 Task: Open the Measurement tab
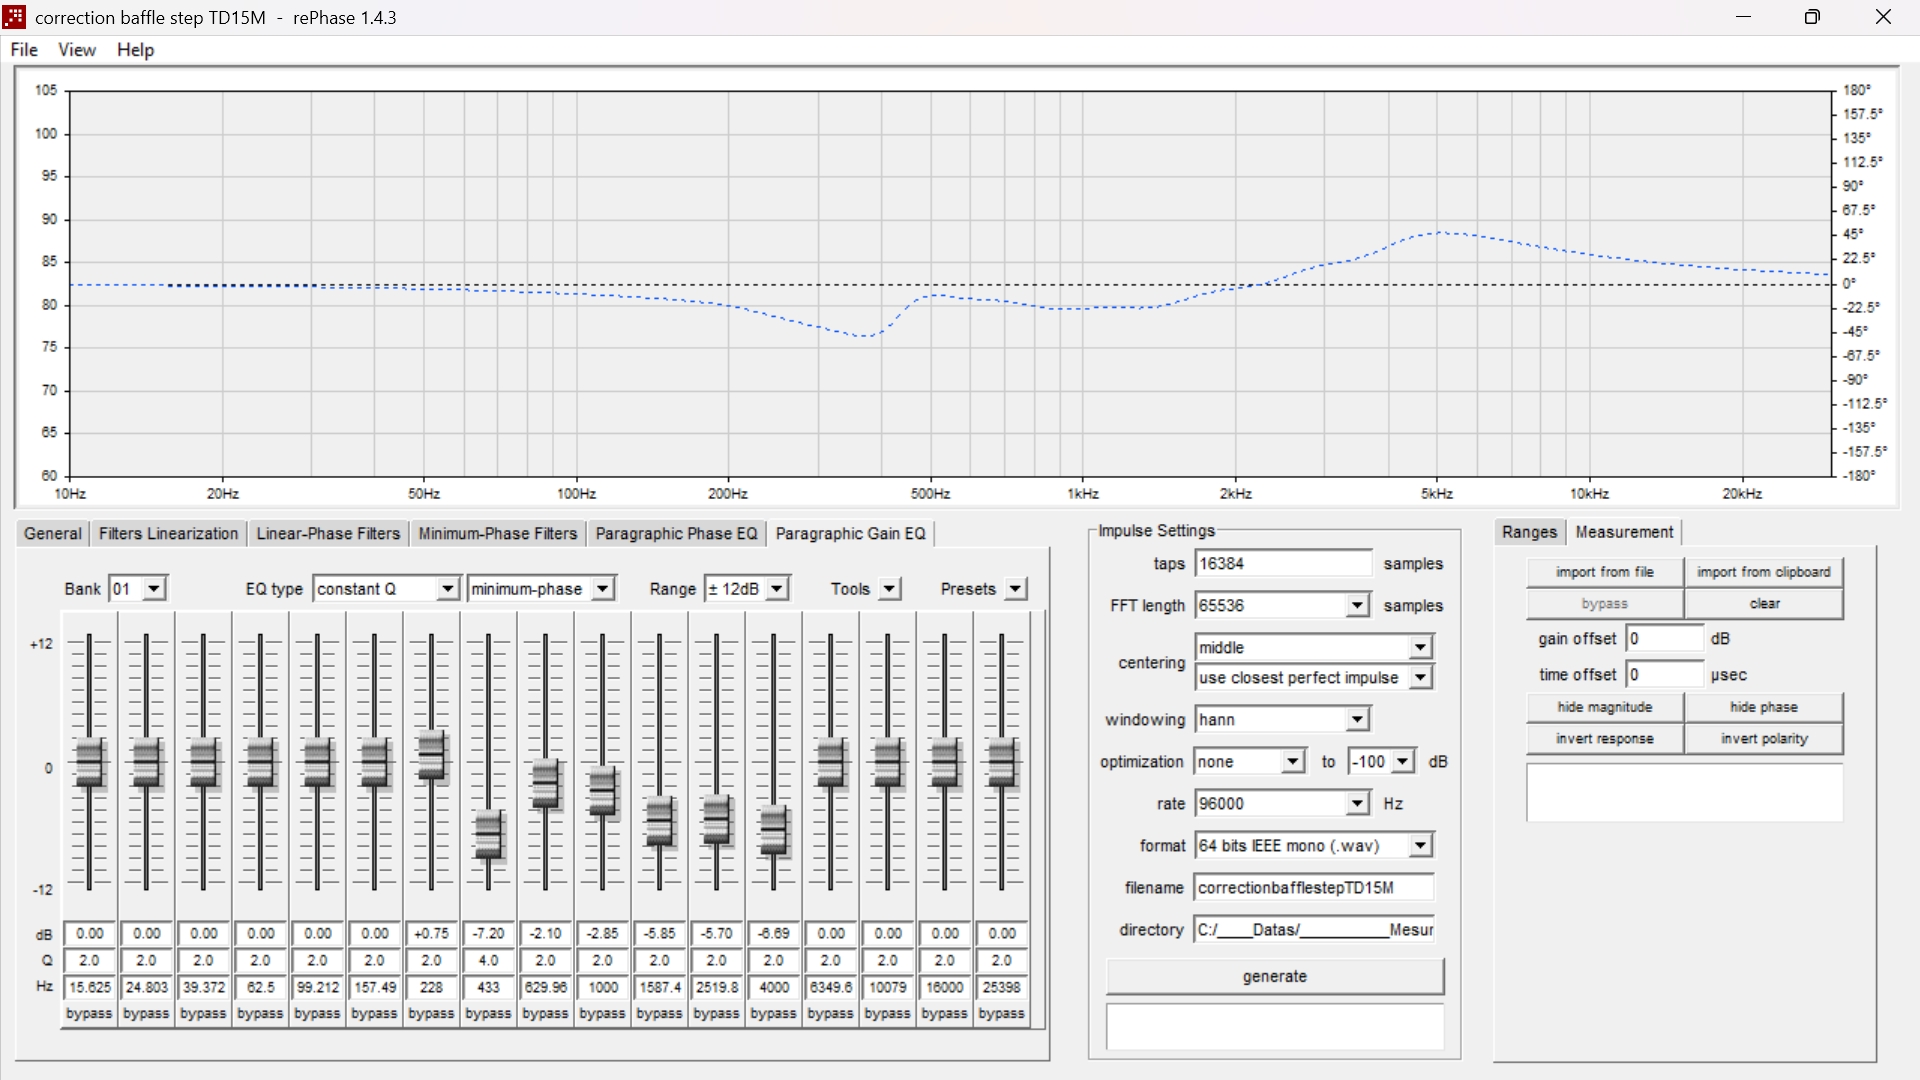pyautogui.click(x=1623, y=532)
